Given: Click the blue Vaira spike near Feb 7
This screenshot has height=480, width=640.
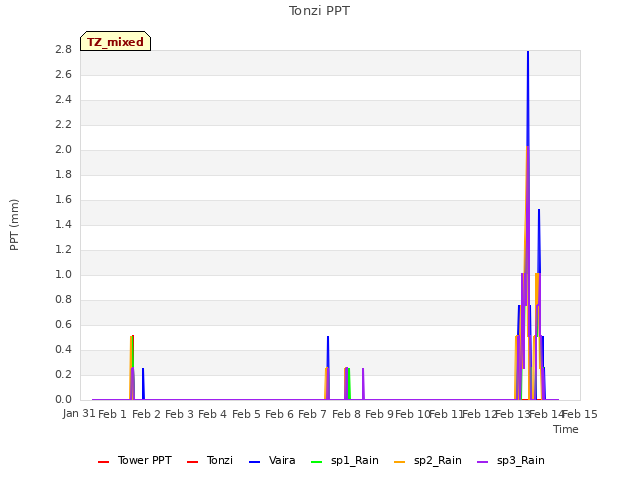Looking at the screenshot, I should coord(328,351).
